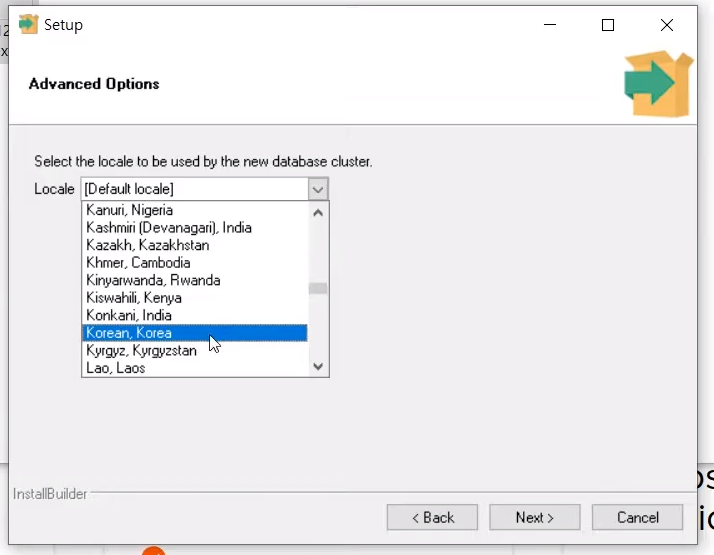Select the highlighted Korean, Korea entry
714x555 pixels.
click(x=194, y=333)
